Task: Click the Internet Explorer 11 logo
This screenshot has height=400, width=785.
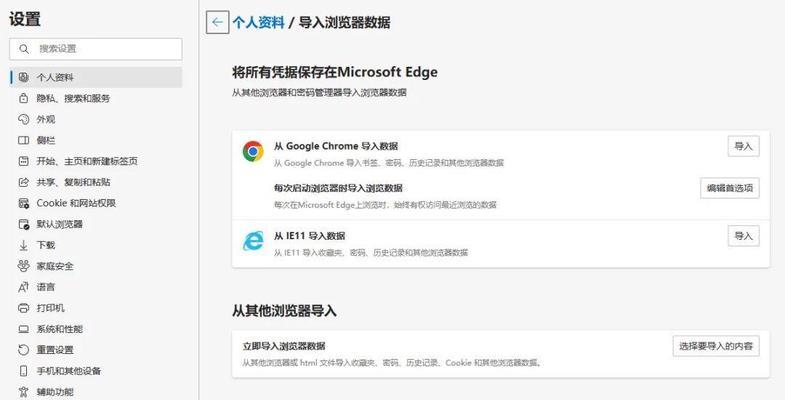Action: point(253,241)
